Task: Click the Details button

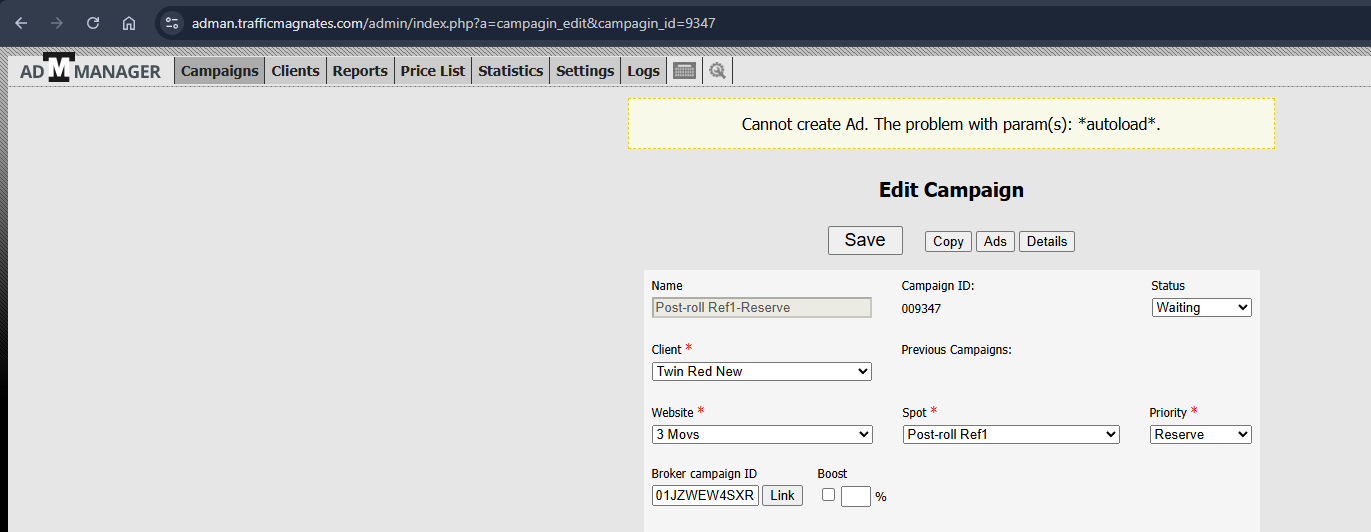Action: tap(1047, 241)
